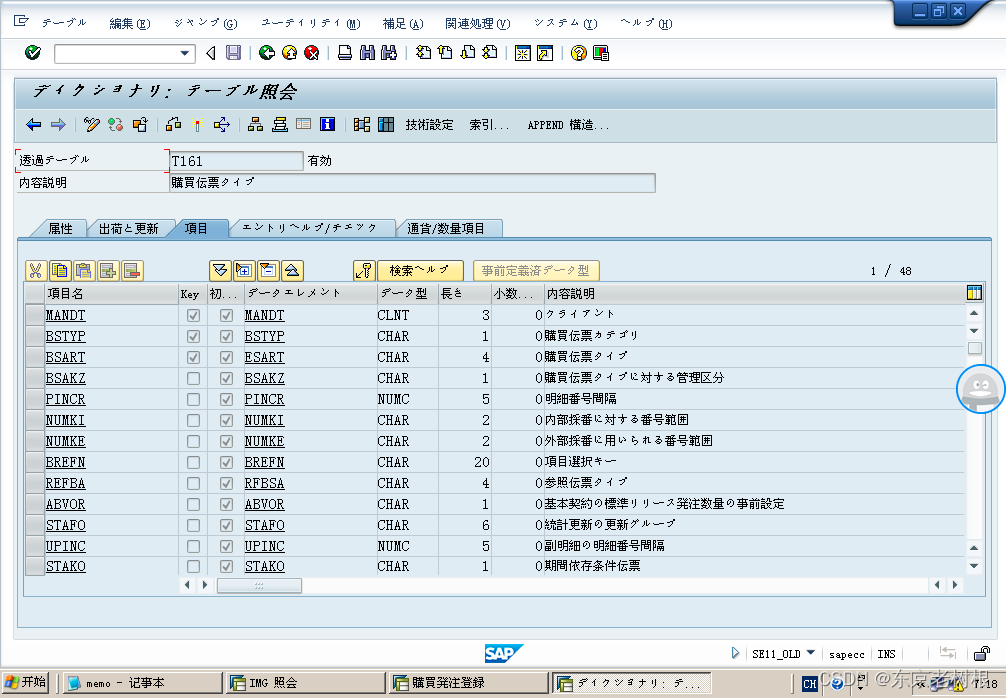
Task: Click the table name field T161
Action: pos(236,161)
